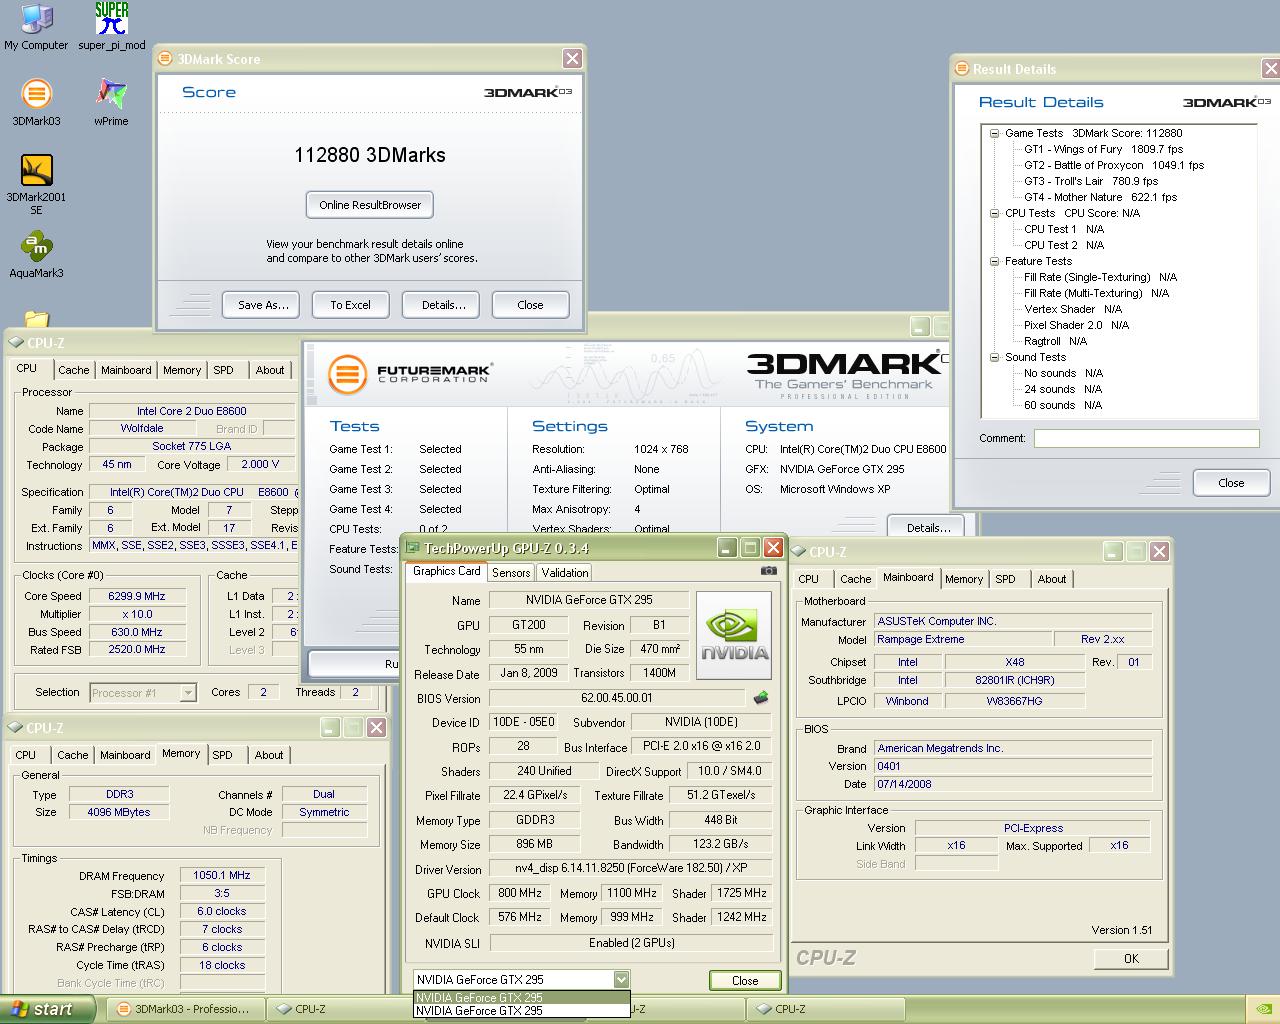Close the 3DMark Score window with X
This screenshot has width=1280, height=1024.
pyautogui.click(x=572, y=59)
